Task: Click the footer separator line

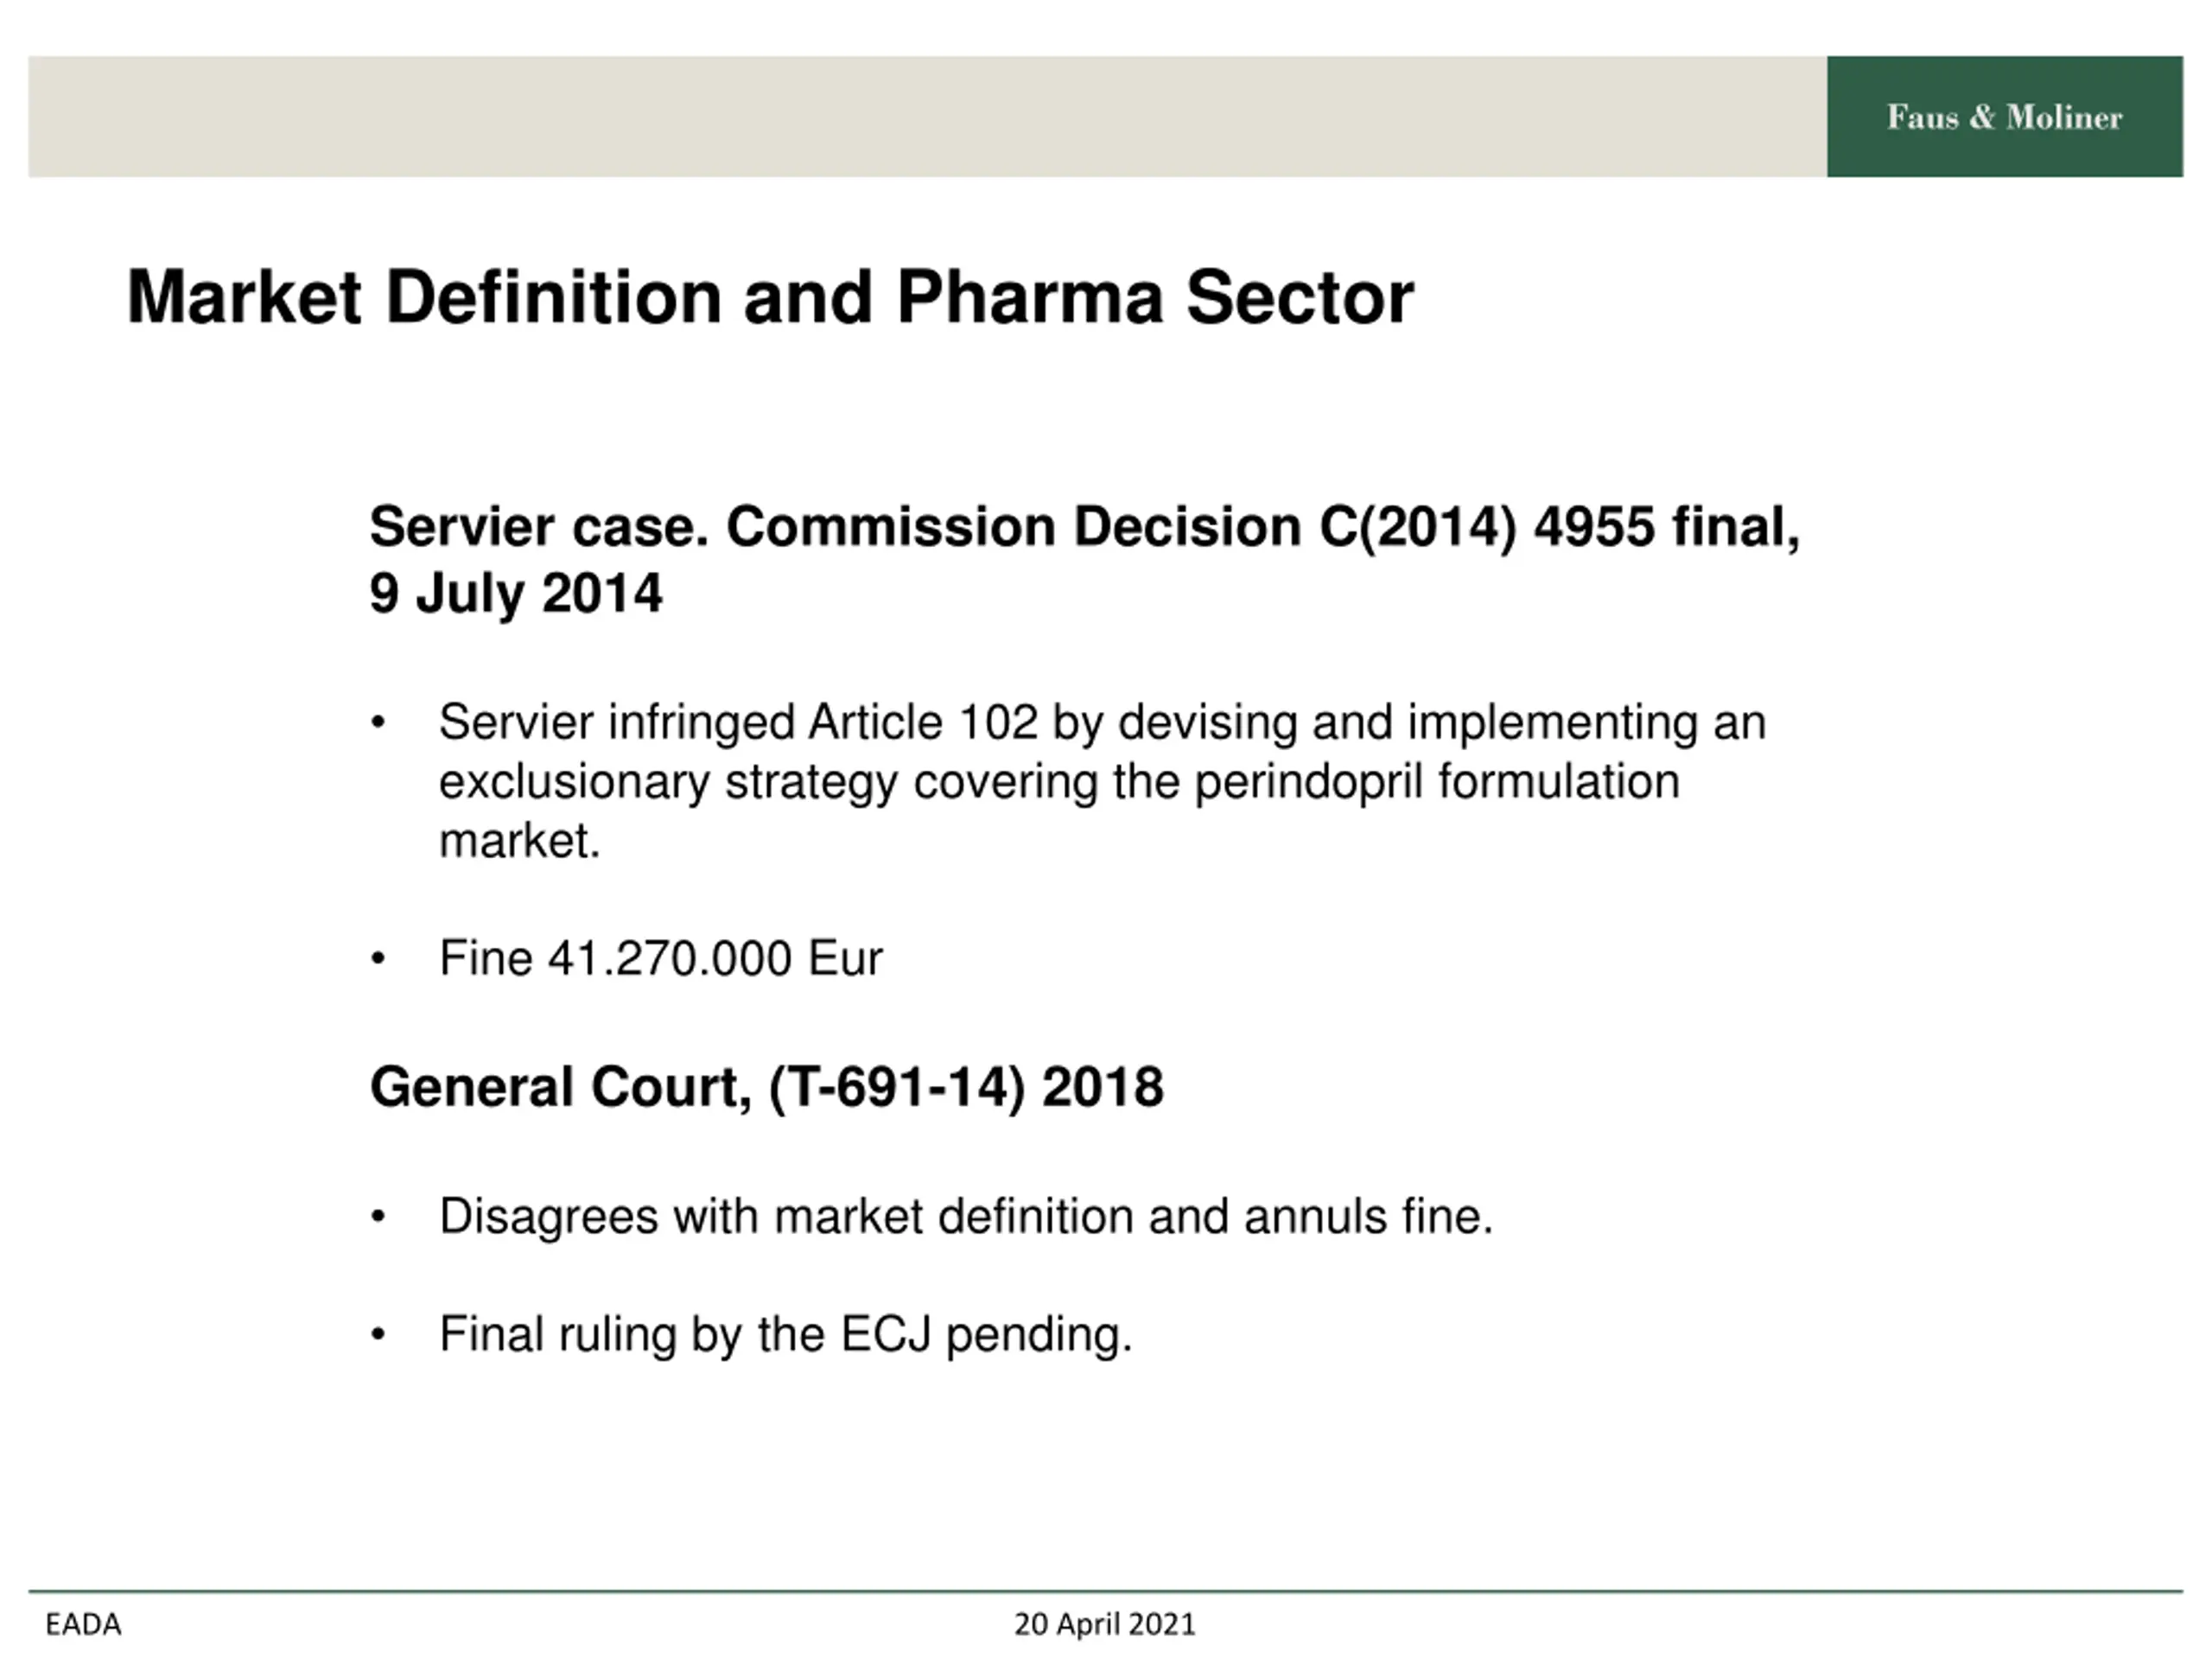Action: [1106, 1591]
